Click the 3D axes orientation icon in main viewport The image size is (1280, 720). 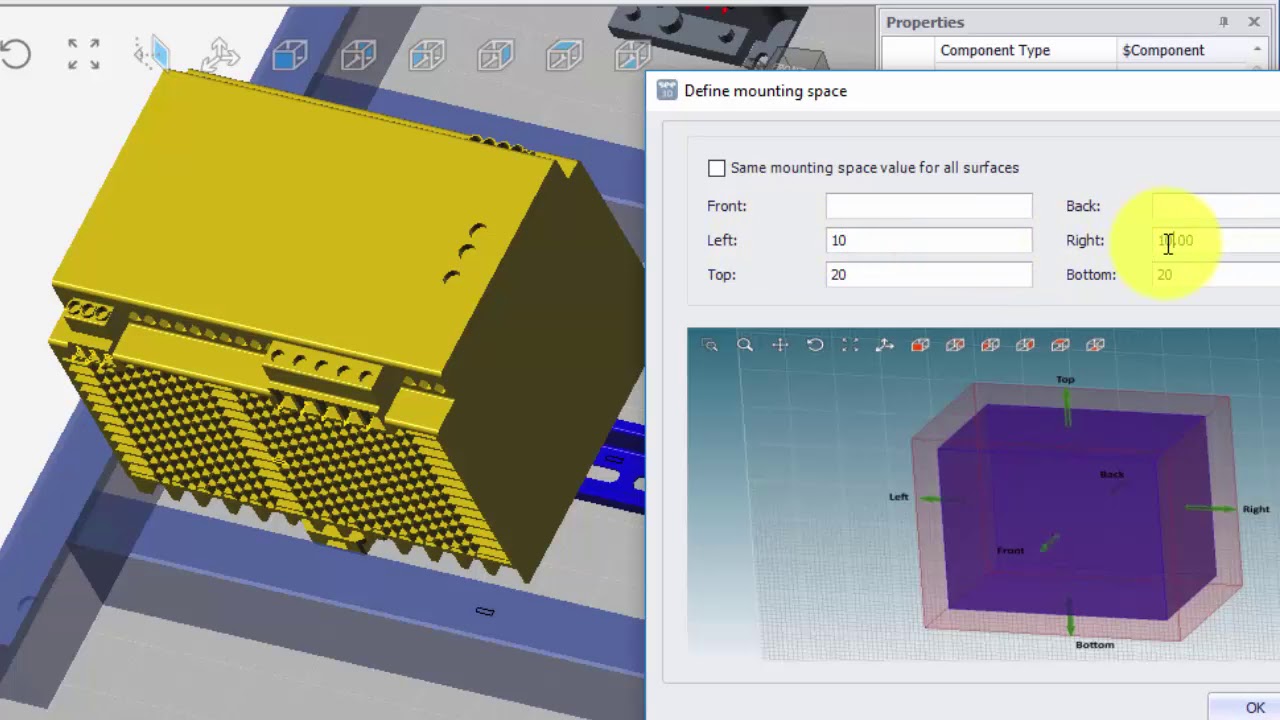(x=220, y=54)
